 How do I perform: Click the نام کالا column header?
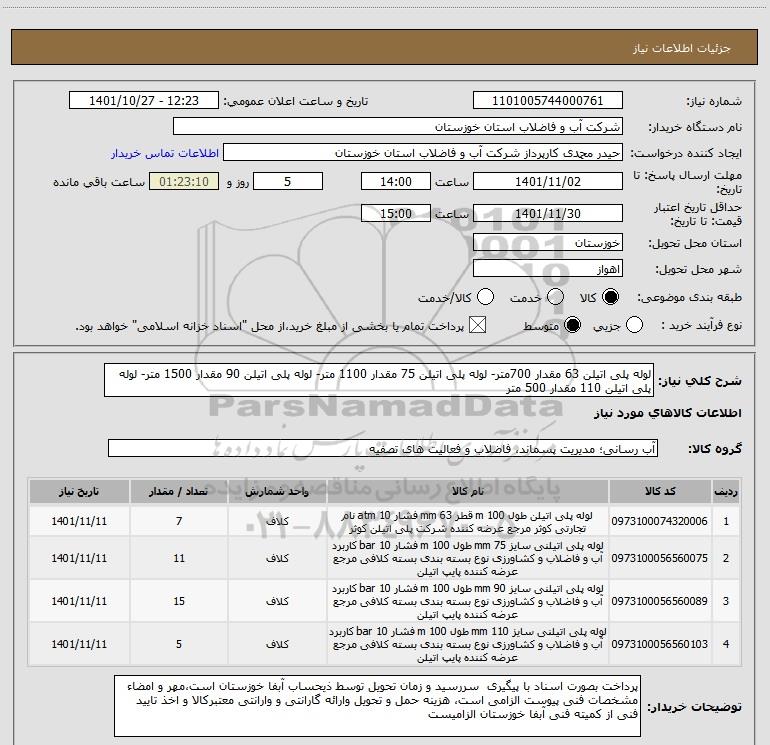(468, 492)
